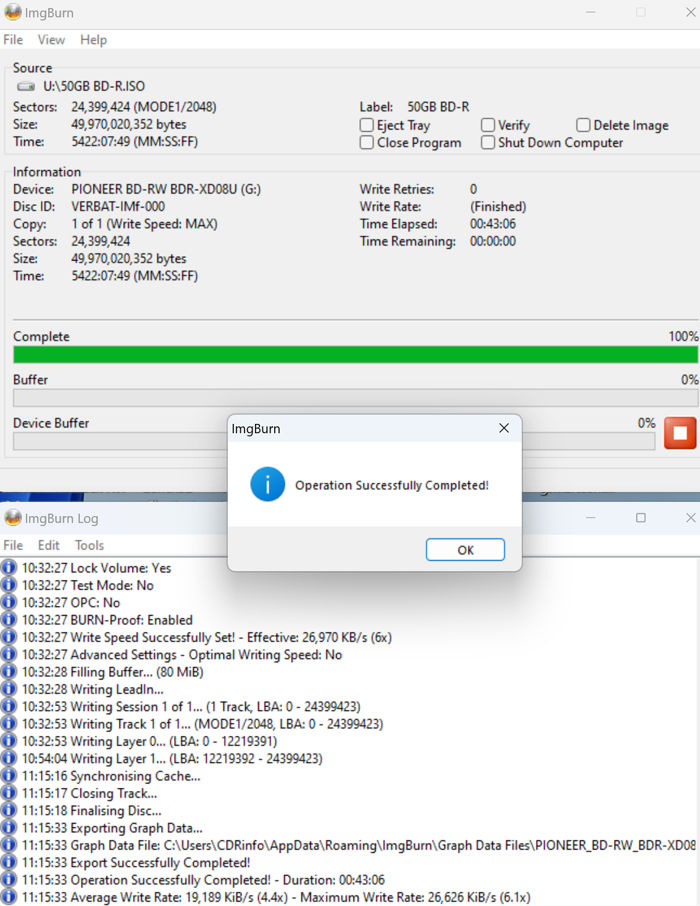Click info icon on 'Writing Session 1 of 1' row
Image resolution: width=700 pixels, height=906 pixels.
point(9,706)
